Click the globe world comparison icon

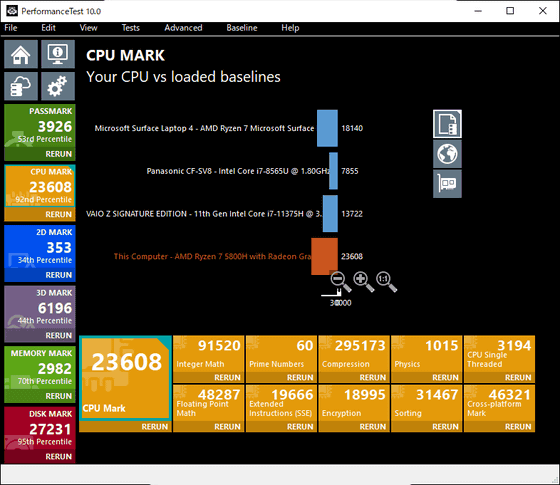click(x=447, y=154)
